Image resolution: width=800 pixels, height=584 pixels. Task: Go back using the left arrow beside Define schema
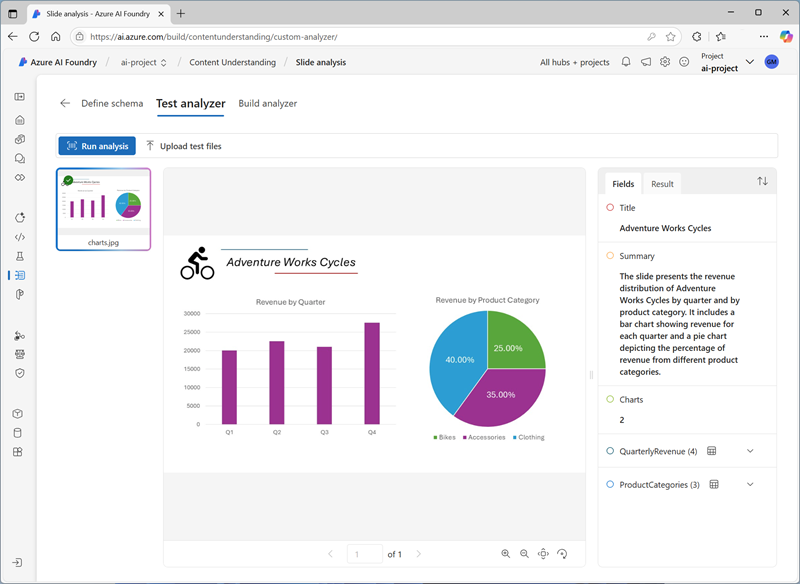[65, 104]
